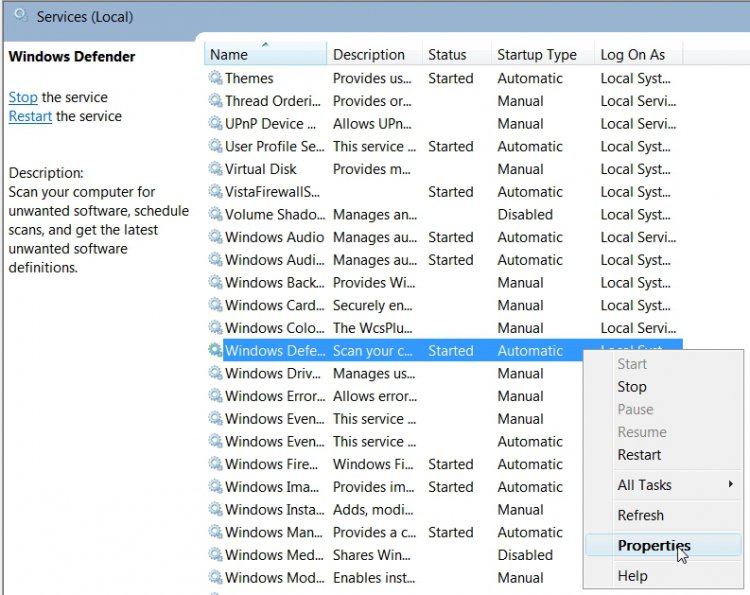
Task: Click the gear icon beside VistaFirewallS service
Action: pyautogui.click(x=215, y=191)
